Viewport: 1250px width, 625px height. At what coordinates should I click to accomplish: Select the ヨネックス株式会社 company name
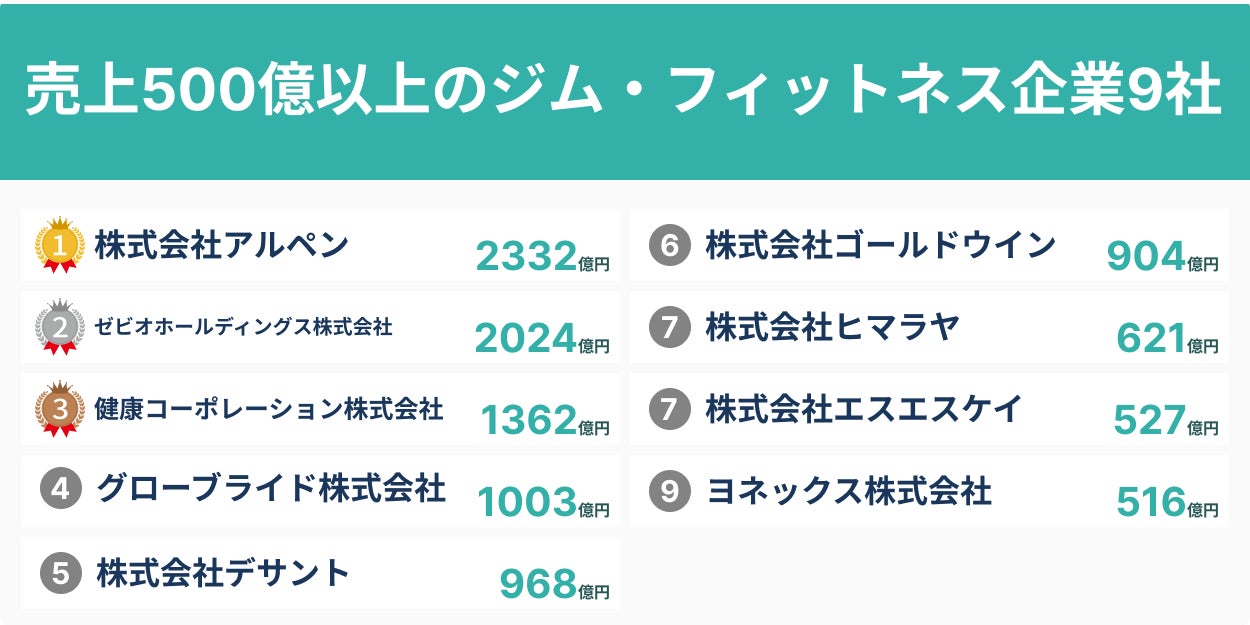848,491
